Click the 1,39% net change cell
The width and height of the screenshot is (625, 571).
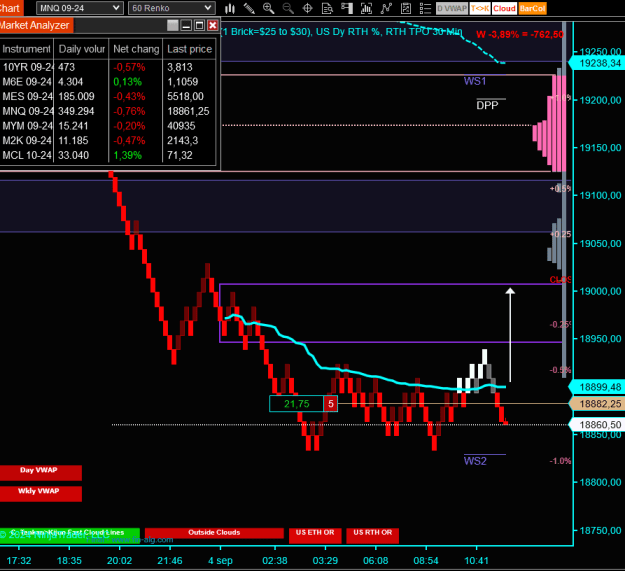136,155
